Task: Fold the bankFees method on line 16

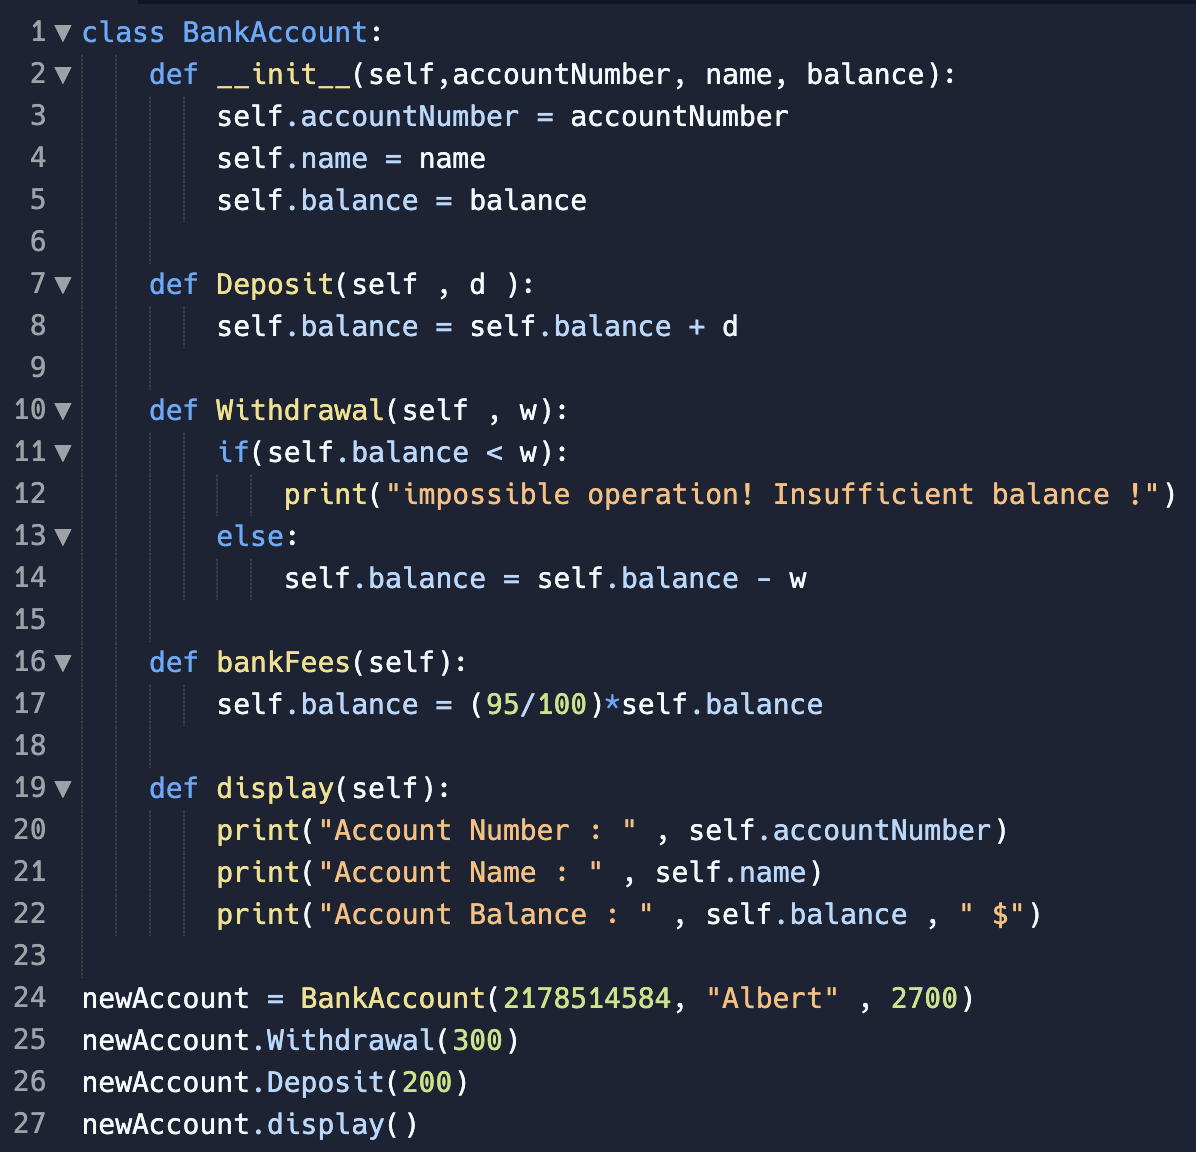Action: tap(63, 663)
